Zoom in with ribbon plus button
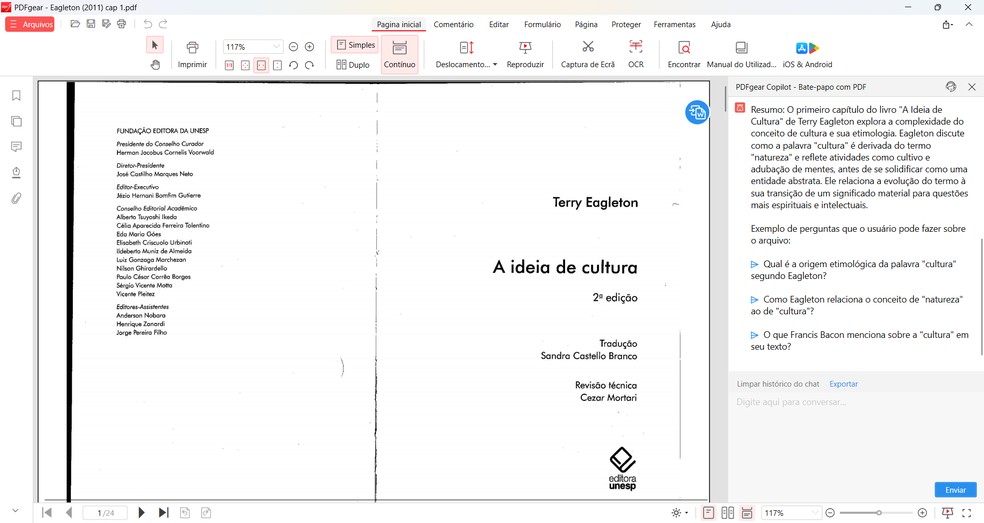This screenshot has height=523, width=984. pyautogui.click(x=309, y=46)
